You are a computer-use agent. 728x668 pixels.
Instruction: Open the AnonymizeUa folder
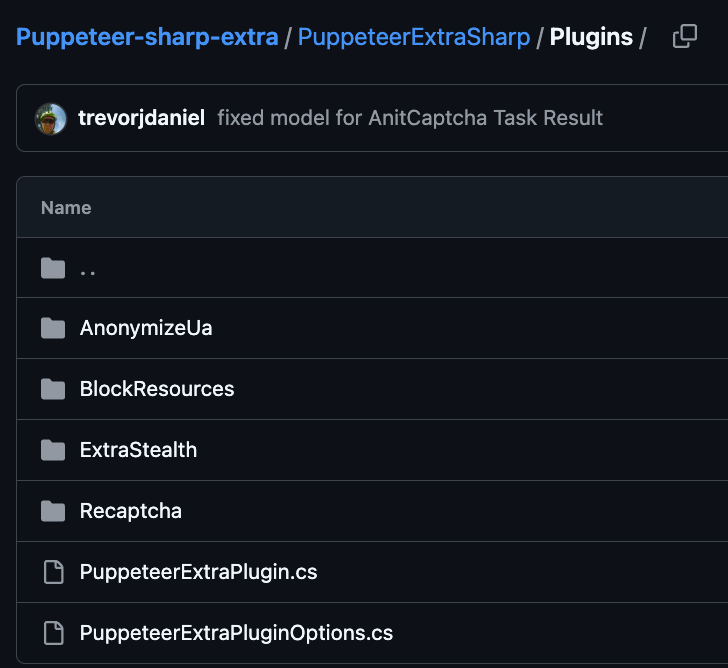pyautogui.click(x=146, y=328)
